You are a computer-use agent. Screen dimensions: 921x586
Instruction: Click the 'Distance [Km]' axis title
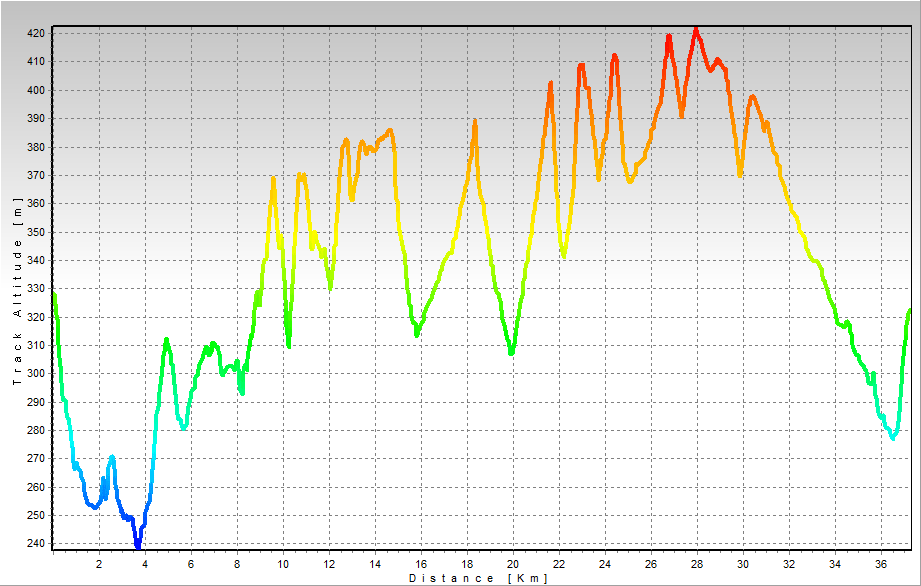478,578
